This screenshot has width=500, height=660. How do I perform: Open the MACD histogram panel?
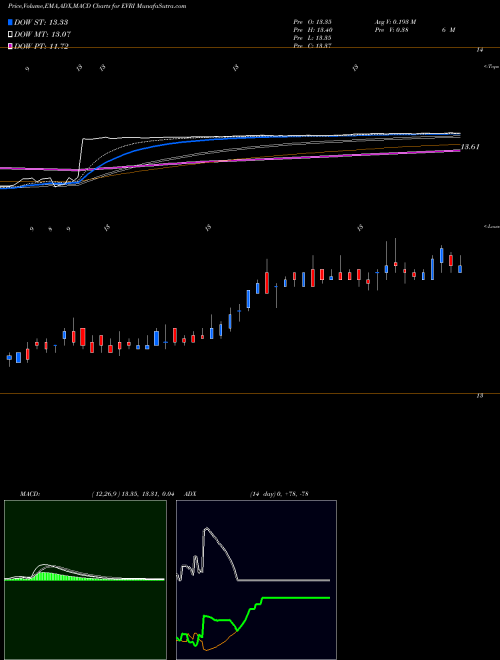[x=85, y=580]
